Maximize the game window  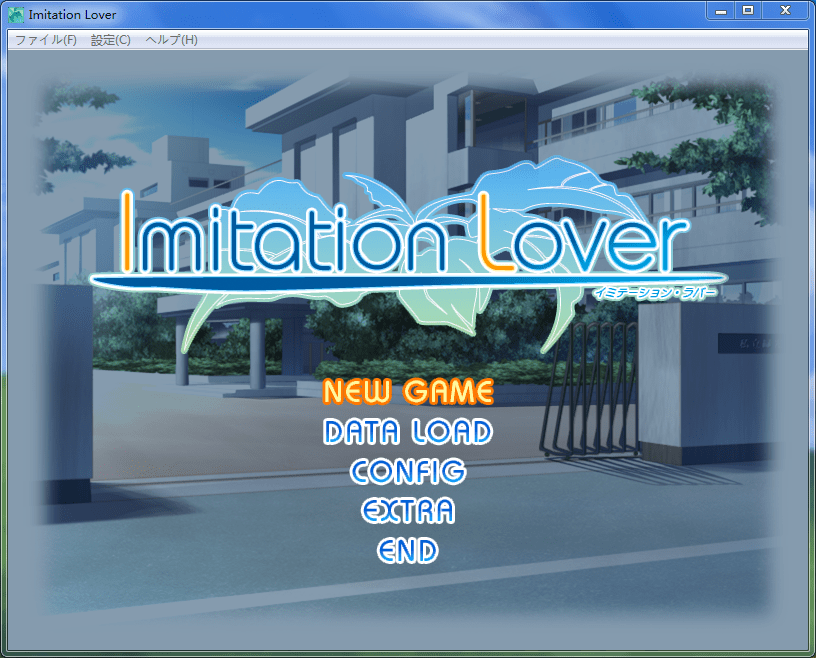(x=748, y=11)
